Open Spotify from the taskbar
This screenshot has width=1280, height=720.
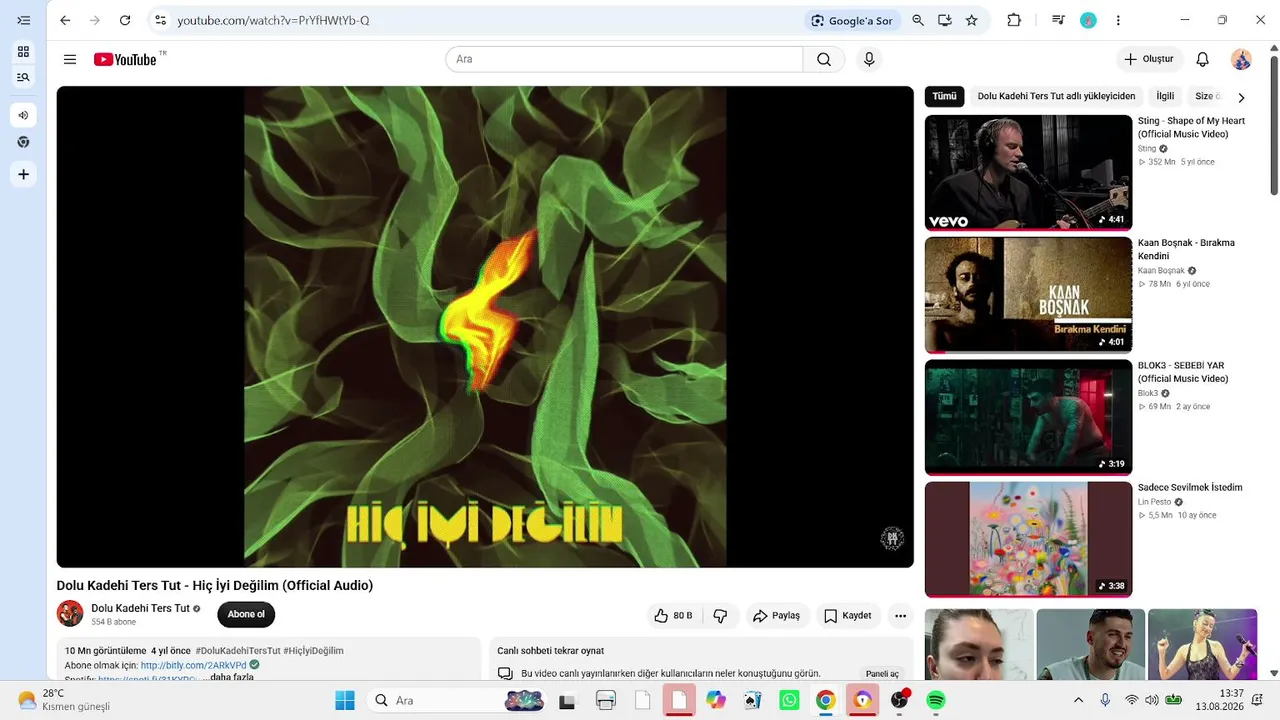tap(936, 700)
